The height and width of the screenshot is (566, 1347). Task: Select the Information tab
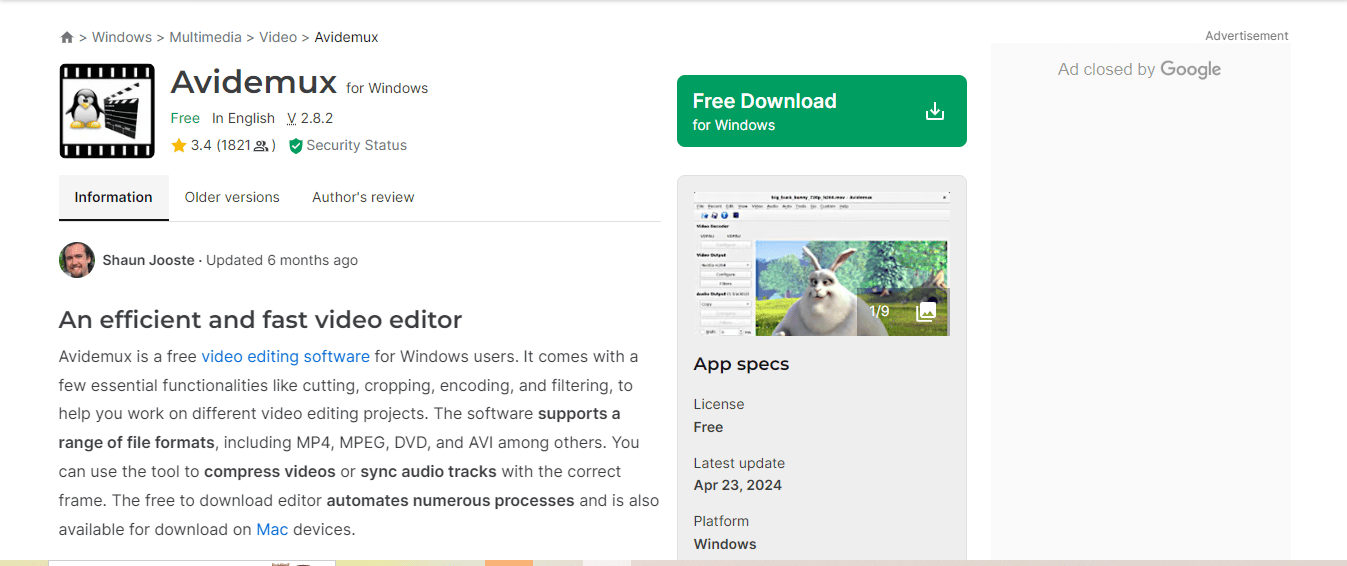point(114,197)
